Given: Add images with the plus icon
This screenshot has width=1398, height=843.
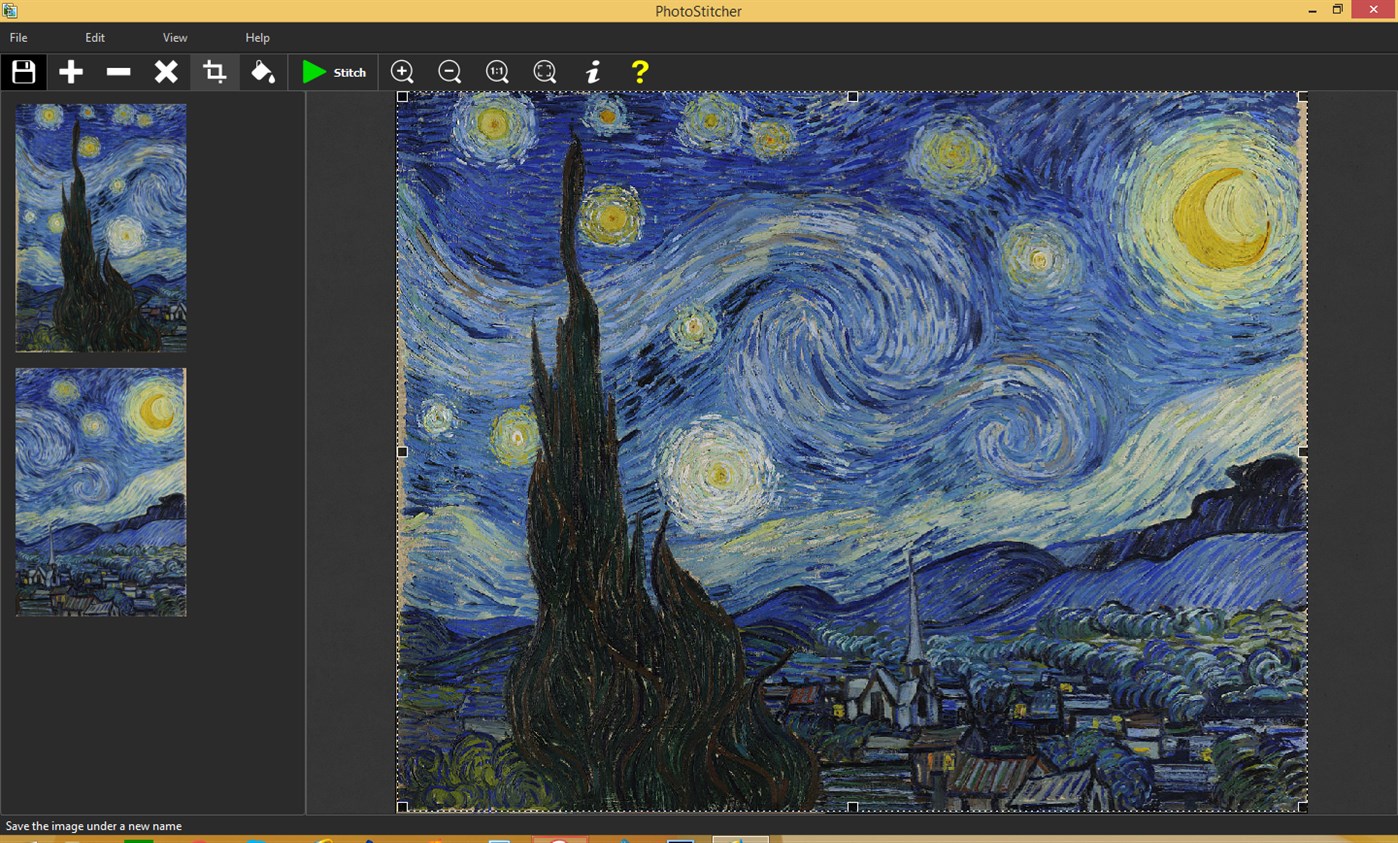Looking at the screenshot, I should (71, 72).
